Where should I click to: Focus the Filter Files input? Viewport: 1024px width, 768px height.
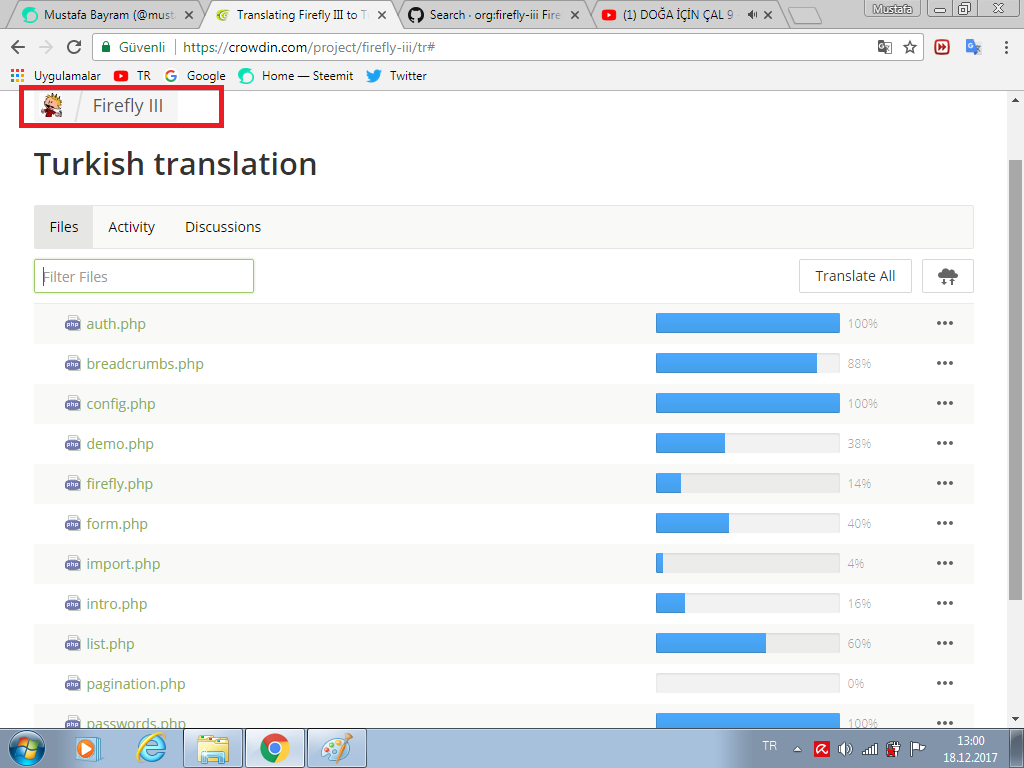pos(144,276)
